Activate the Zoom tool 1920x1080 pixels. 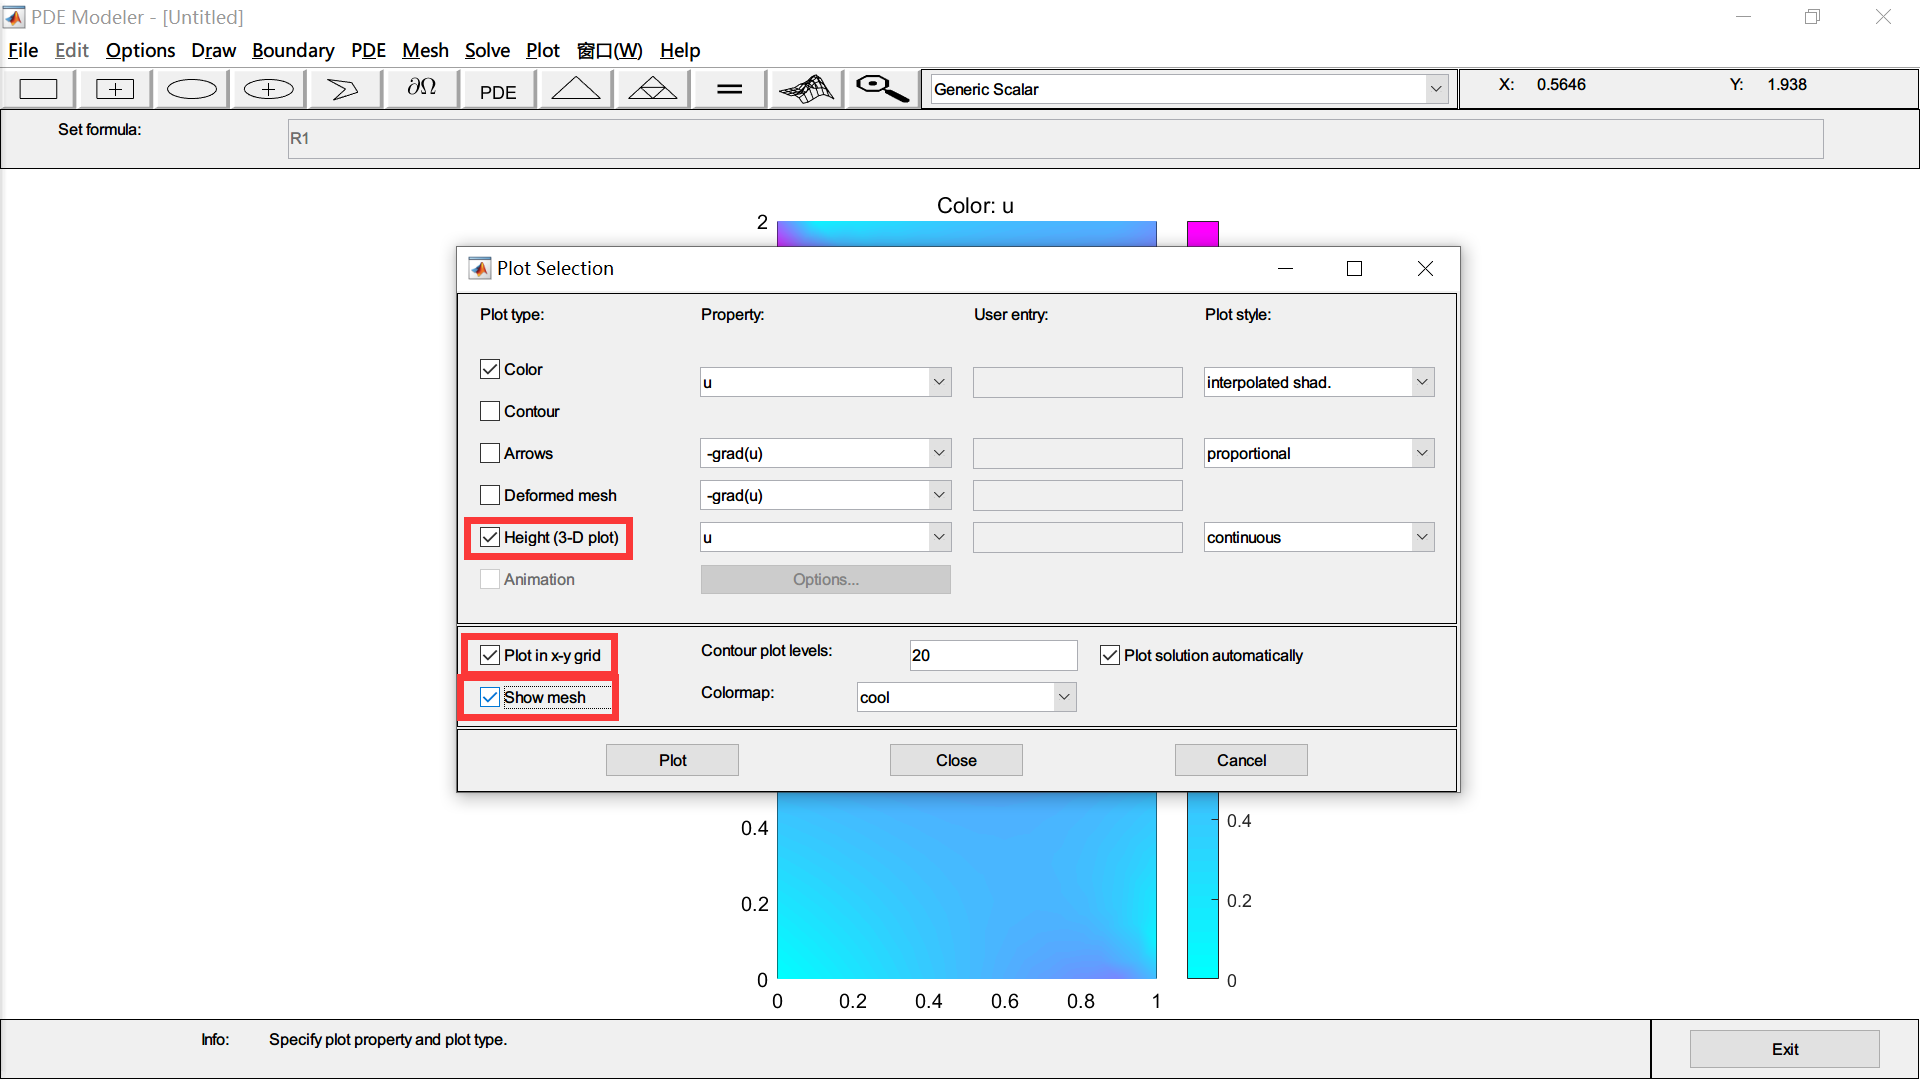880,88
